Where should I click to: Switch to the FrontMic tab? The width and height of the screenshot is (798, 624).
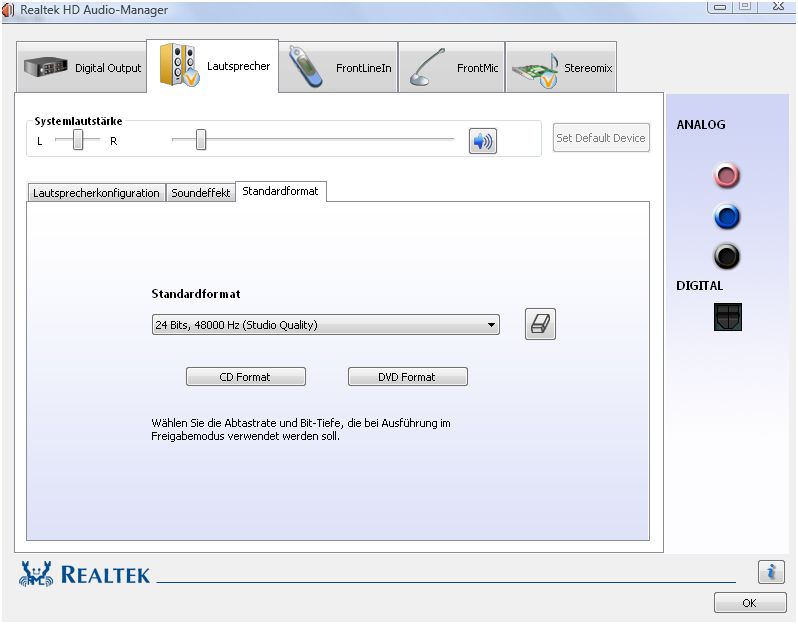pos(452,67)
